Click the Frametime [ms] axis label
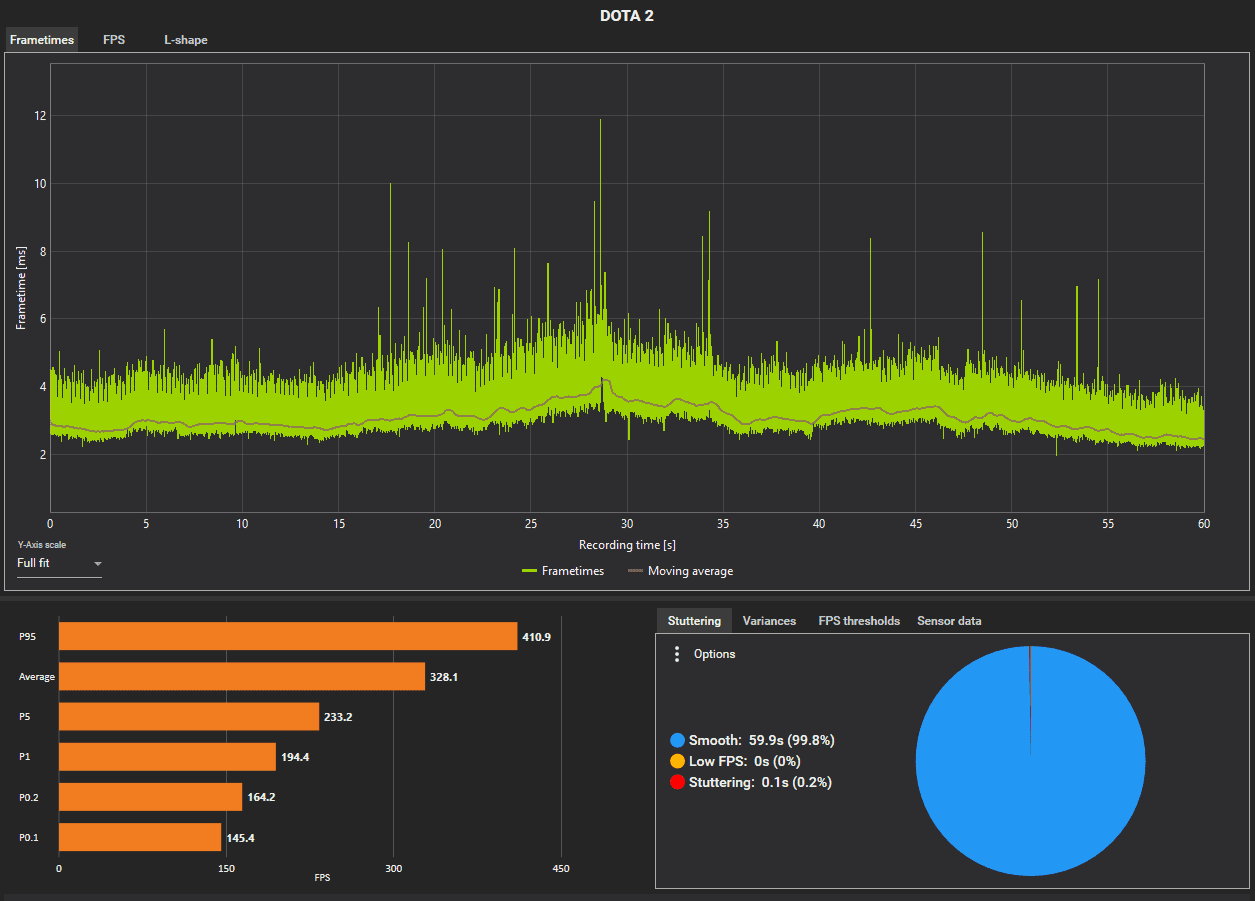The height and width of the screenshot is (901, 1255). pos(20,288)
